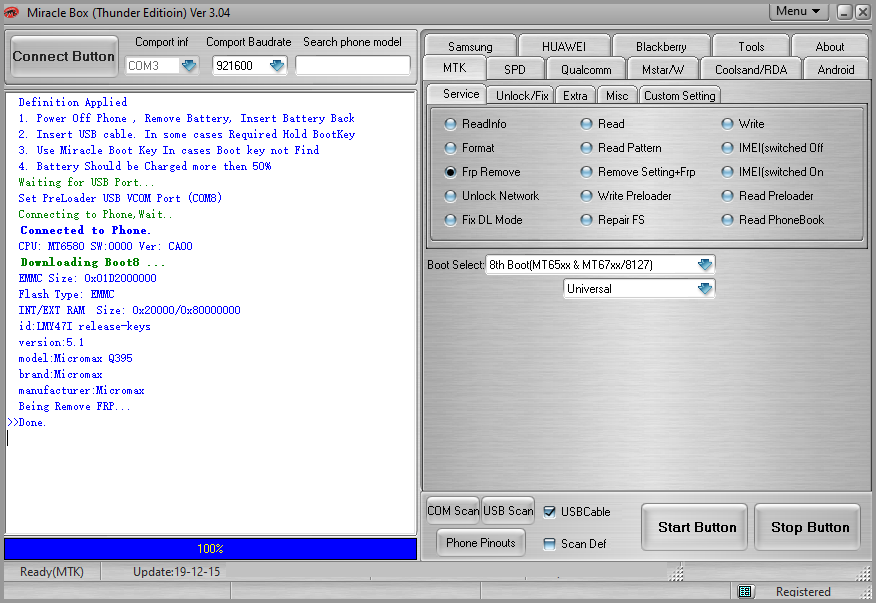Switch to the MTK tab
Screen dimensions: 876x603
point(454,68)
